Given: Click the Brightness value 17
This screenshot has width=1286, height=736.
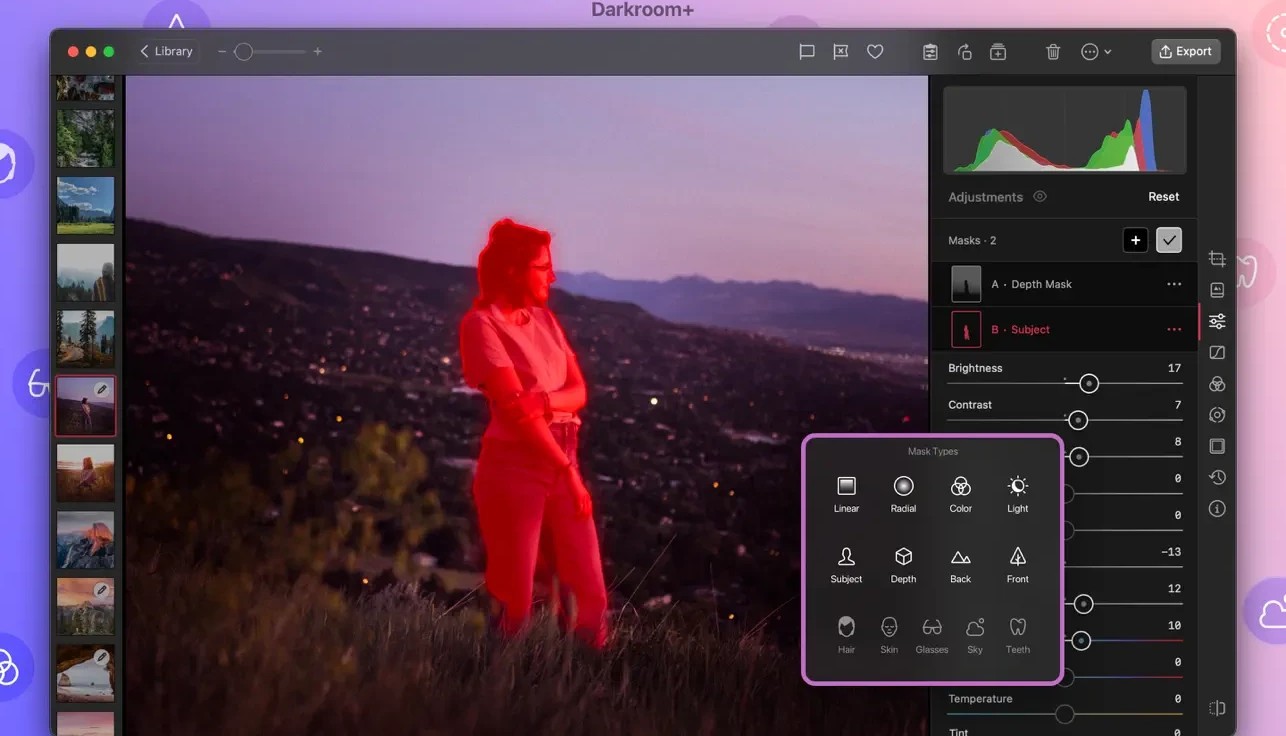Looking at the screenshot, I should tap(1174, 368).
